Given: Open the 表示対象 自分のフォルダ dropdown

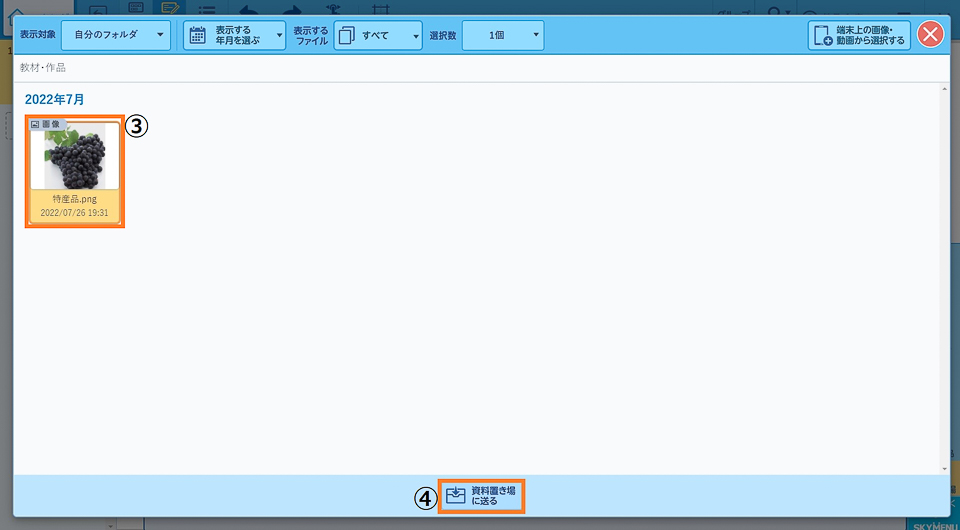Looking at the screenshot, I should pyautogui.click(x=115, y=36).
